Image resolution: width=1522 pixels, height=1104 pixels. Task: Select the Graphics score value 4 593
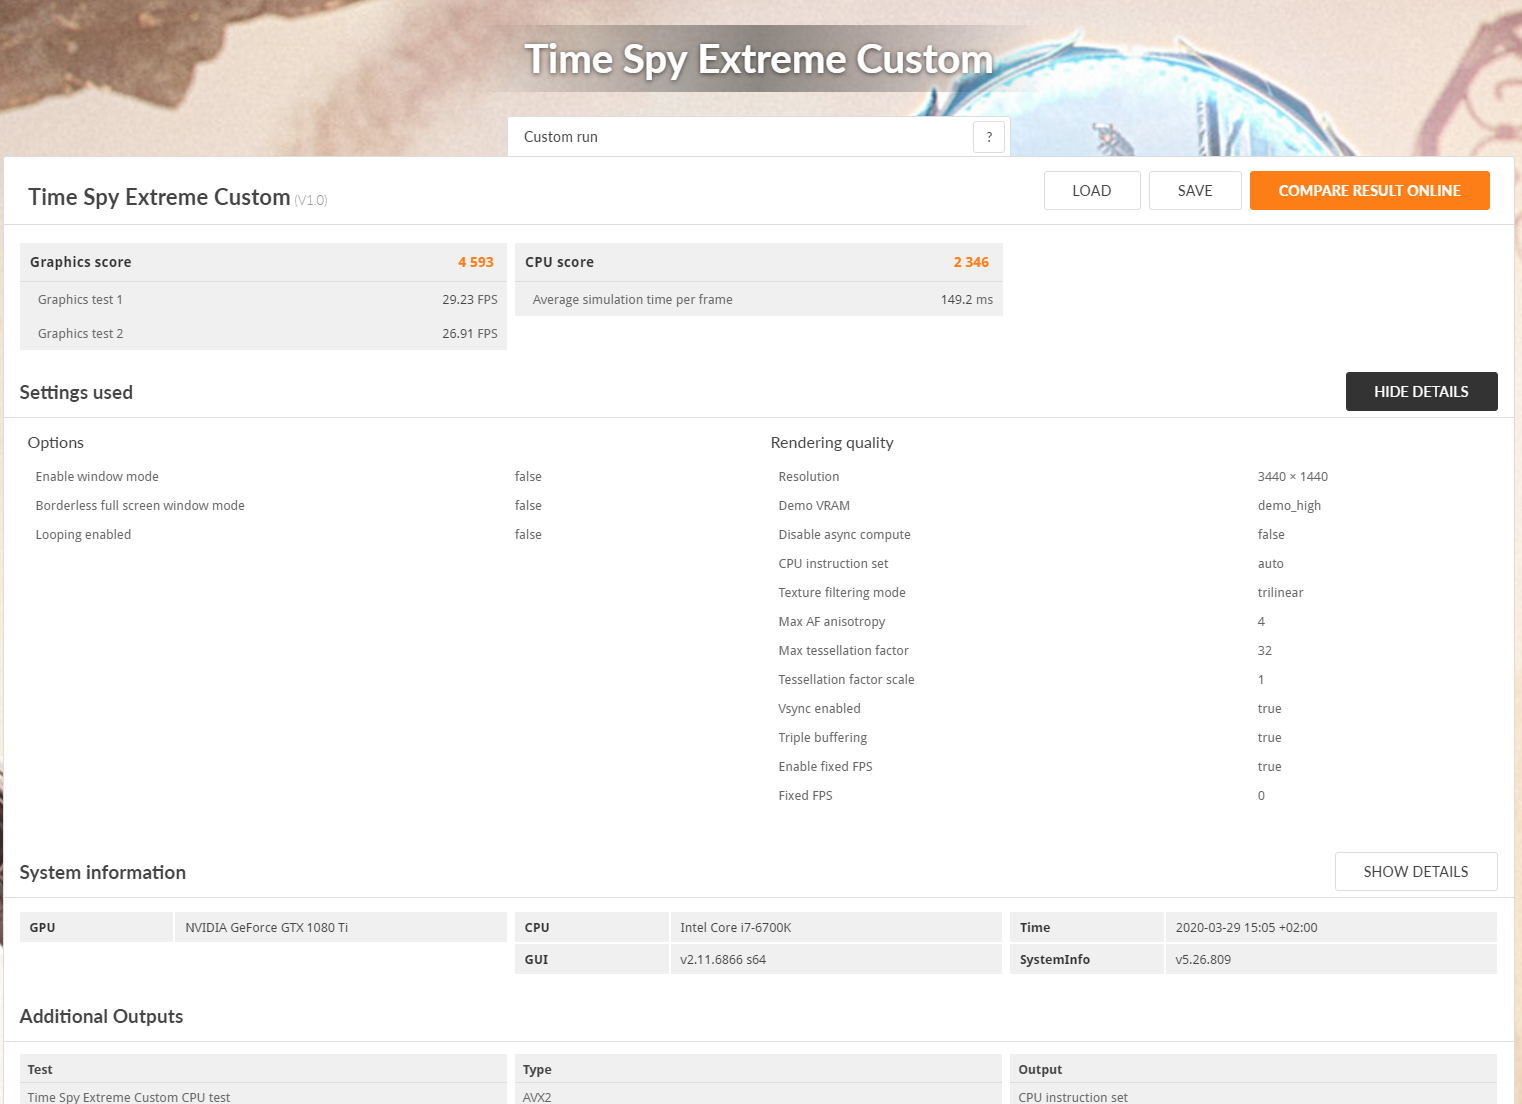click(x=476, y=262)
